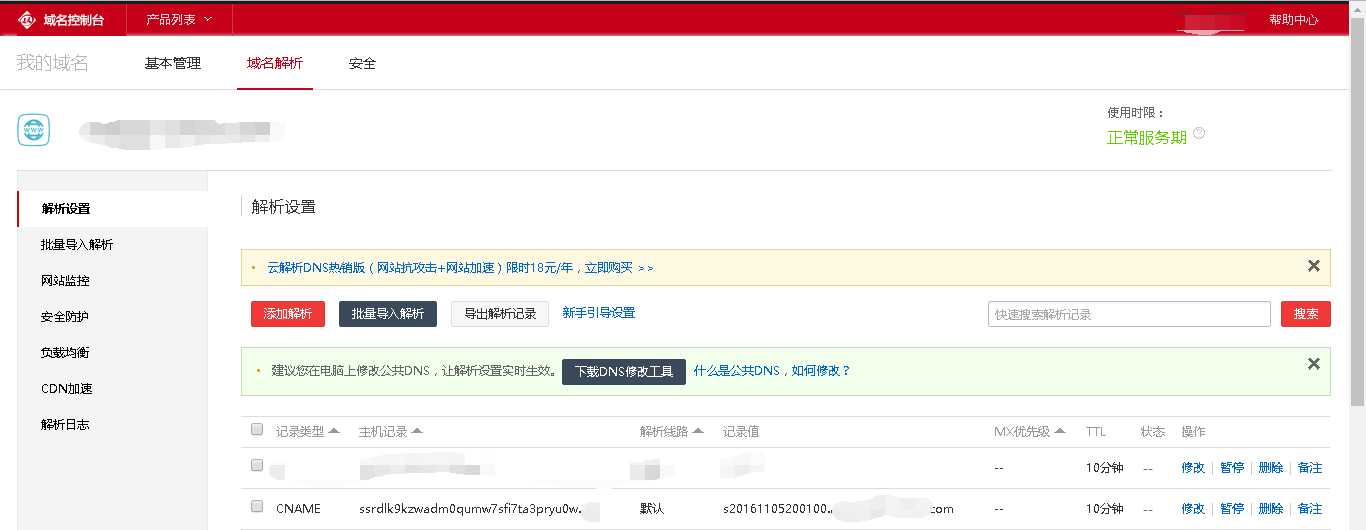Viewport: 1366px width, 530px height.
Task: Check the CNAME record row checkbox
Action: point(257,507)
